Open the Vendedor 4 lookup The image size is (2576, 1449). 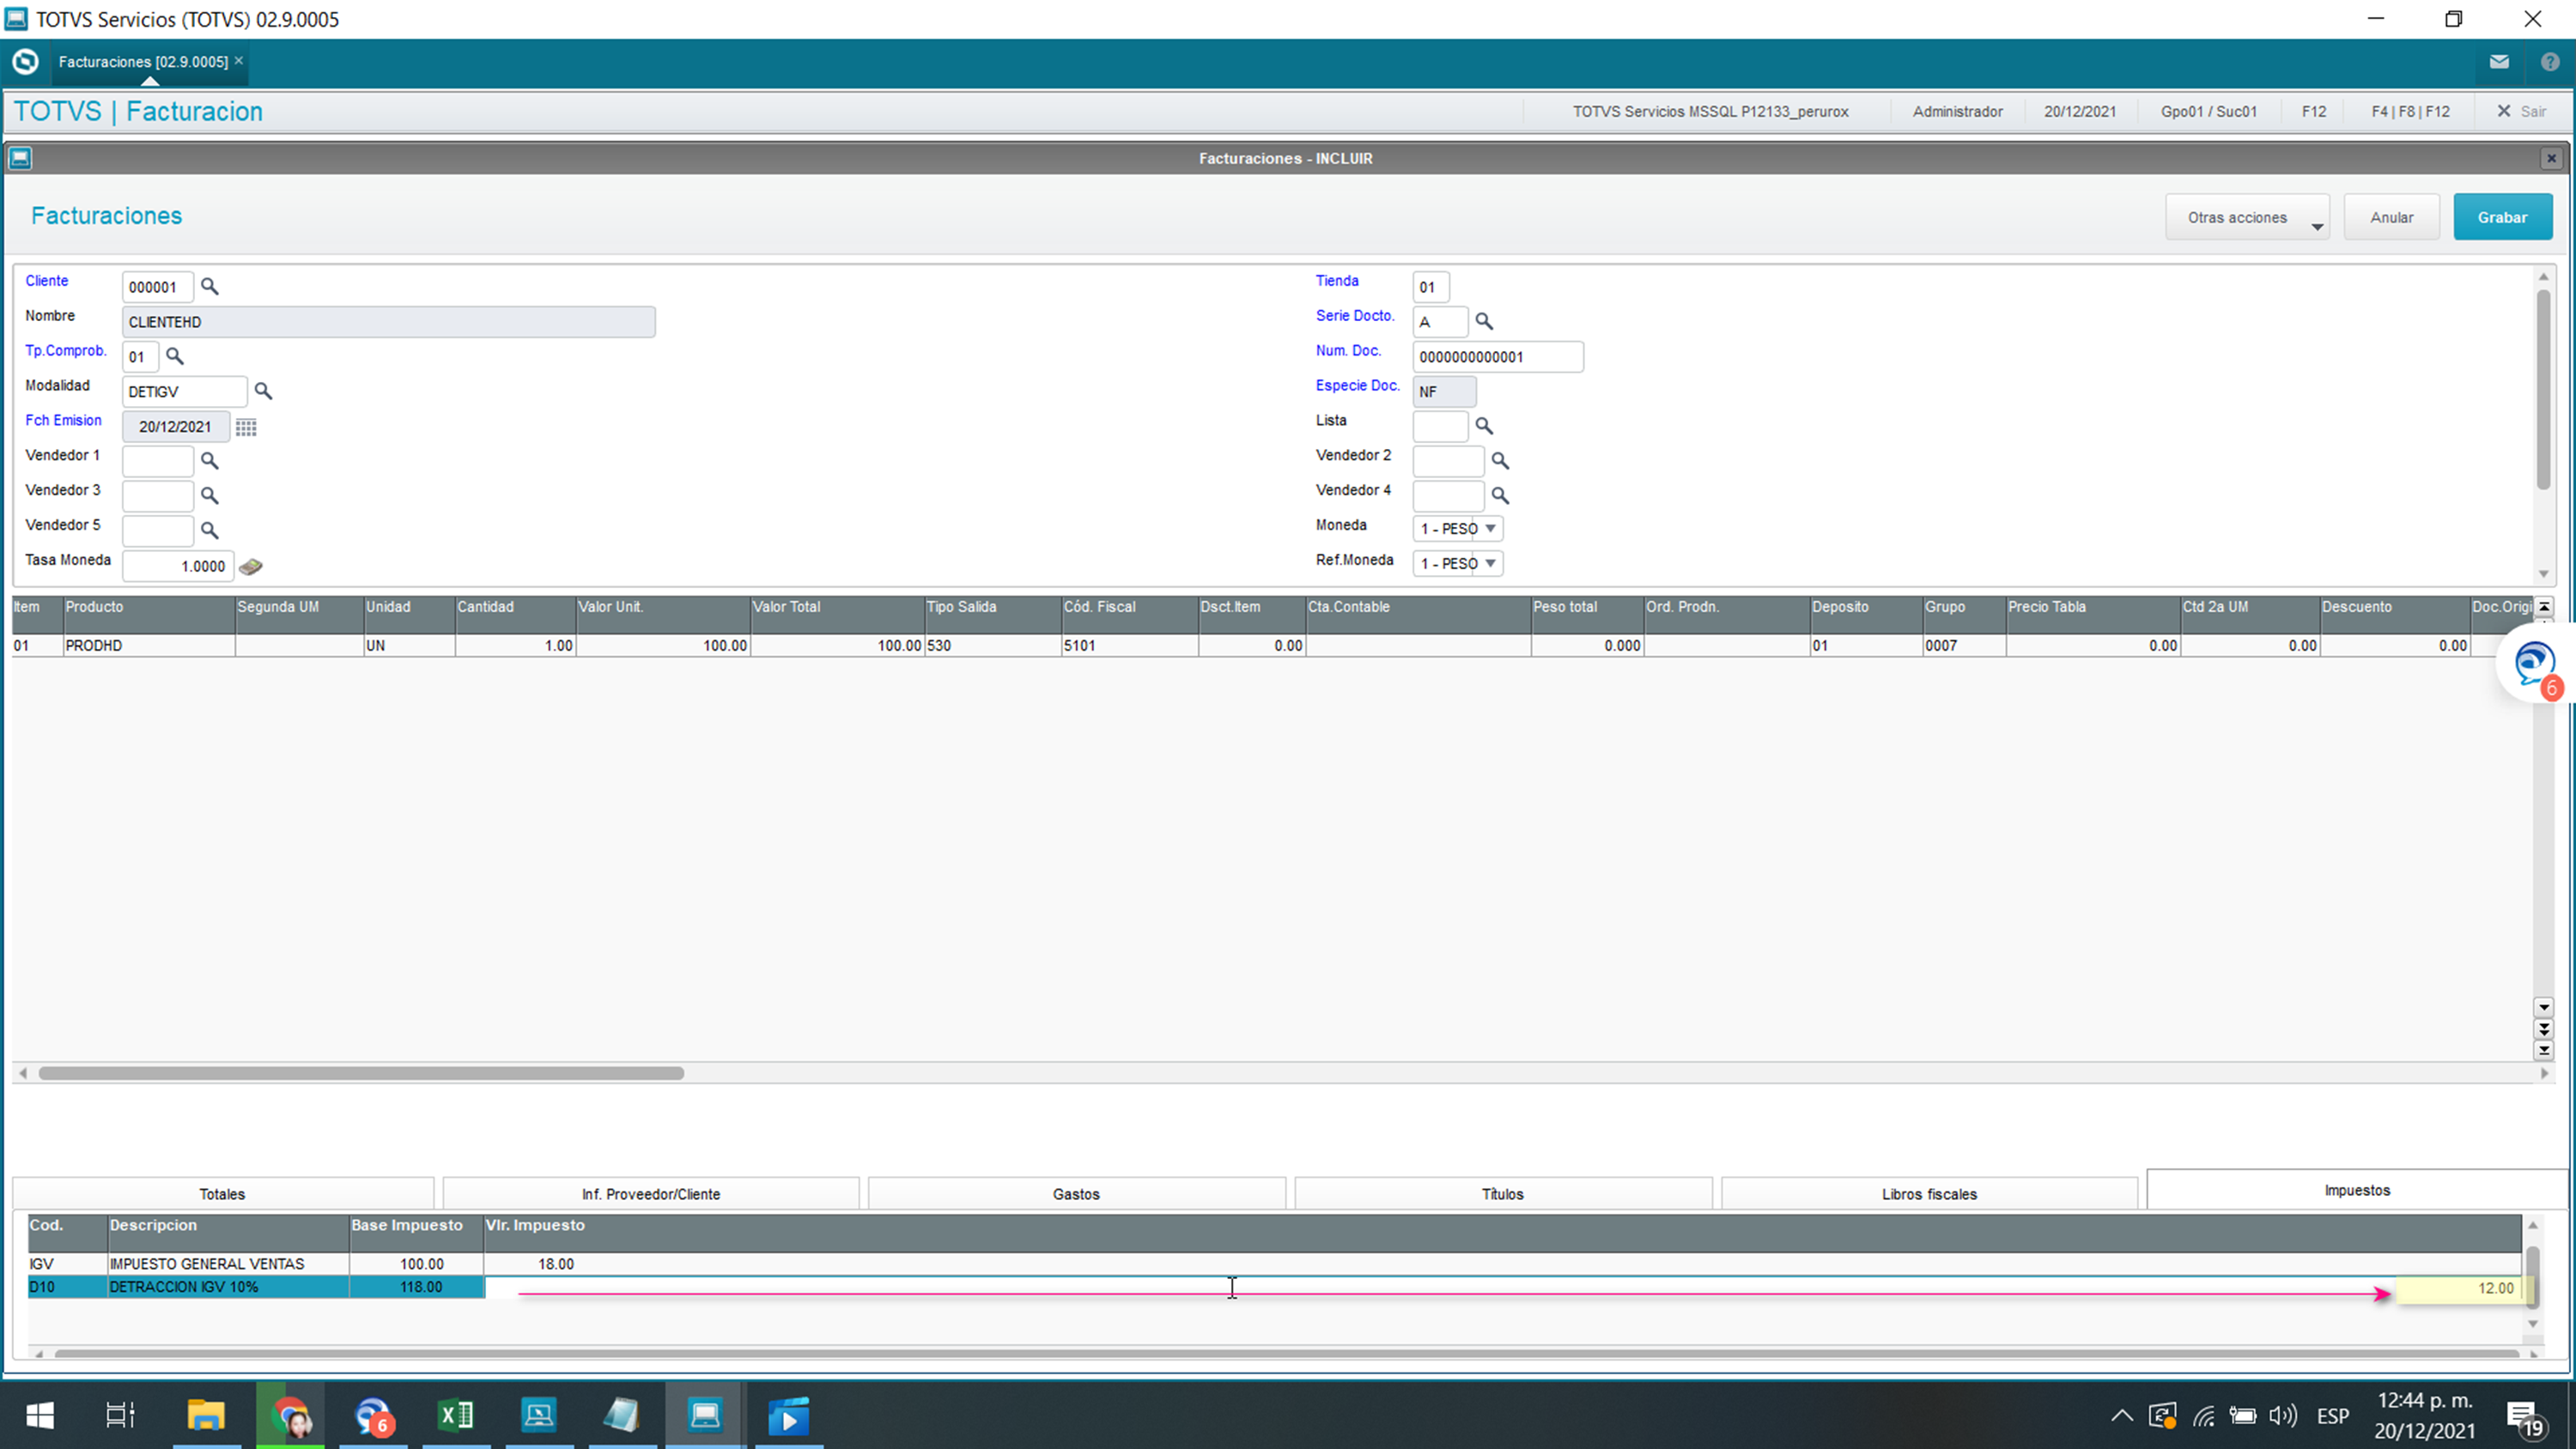click(1500, 496)
